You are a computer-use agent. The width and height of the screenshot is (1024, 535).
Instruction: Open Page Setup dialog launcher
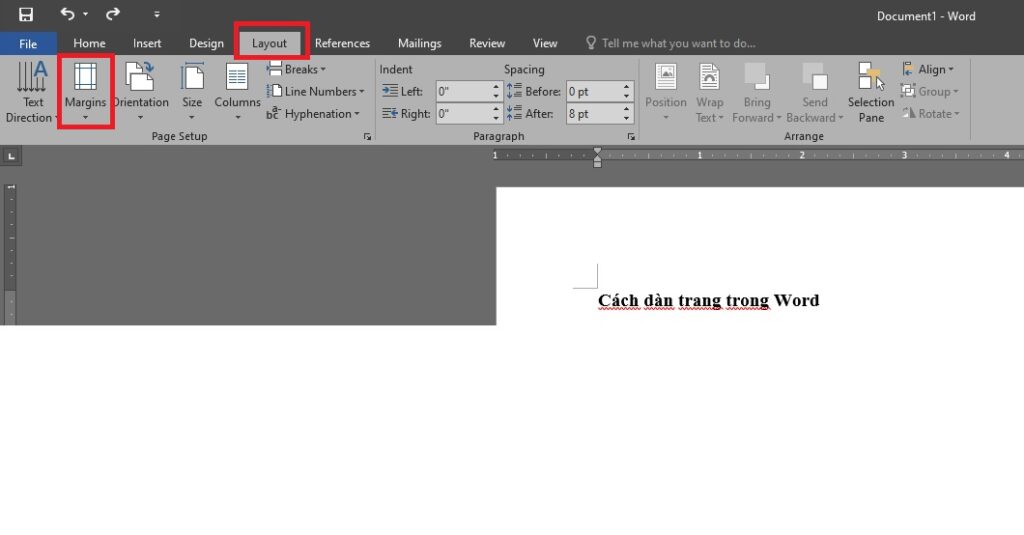(367, 136)
